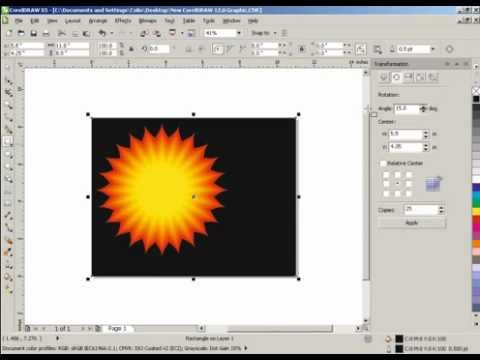Adjust the Copies spinner arrows
The height and width of the screenshot is (360, 480).
point(441,210)
